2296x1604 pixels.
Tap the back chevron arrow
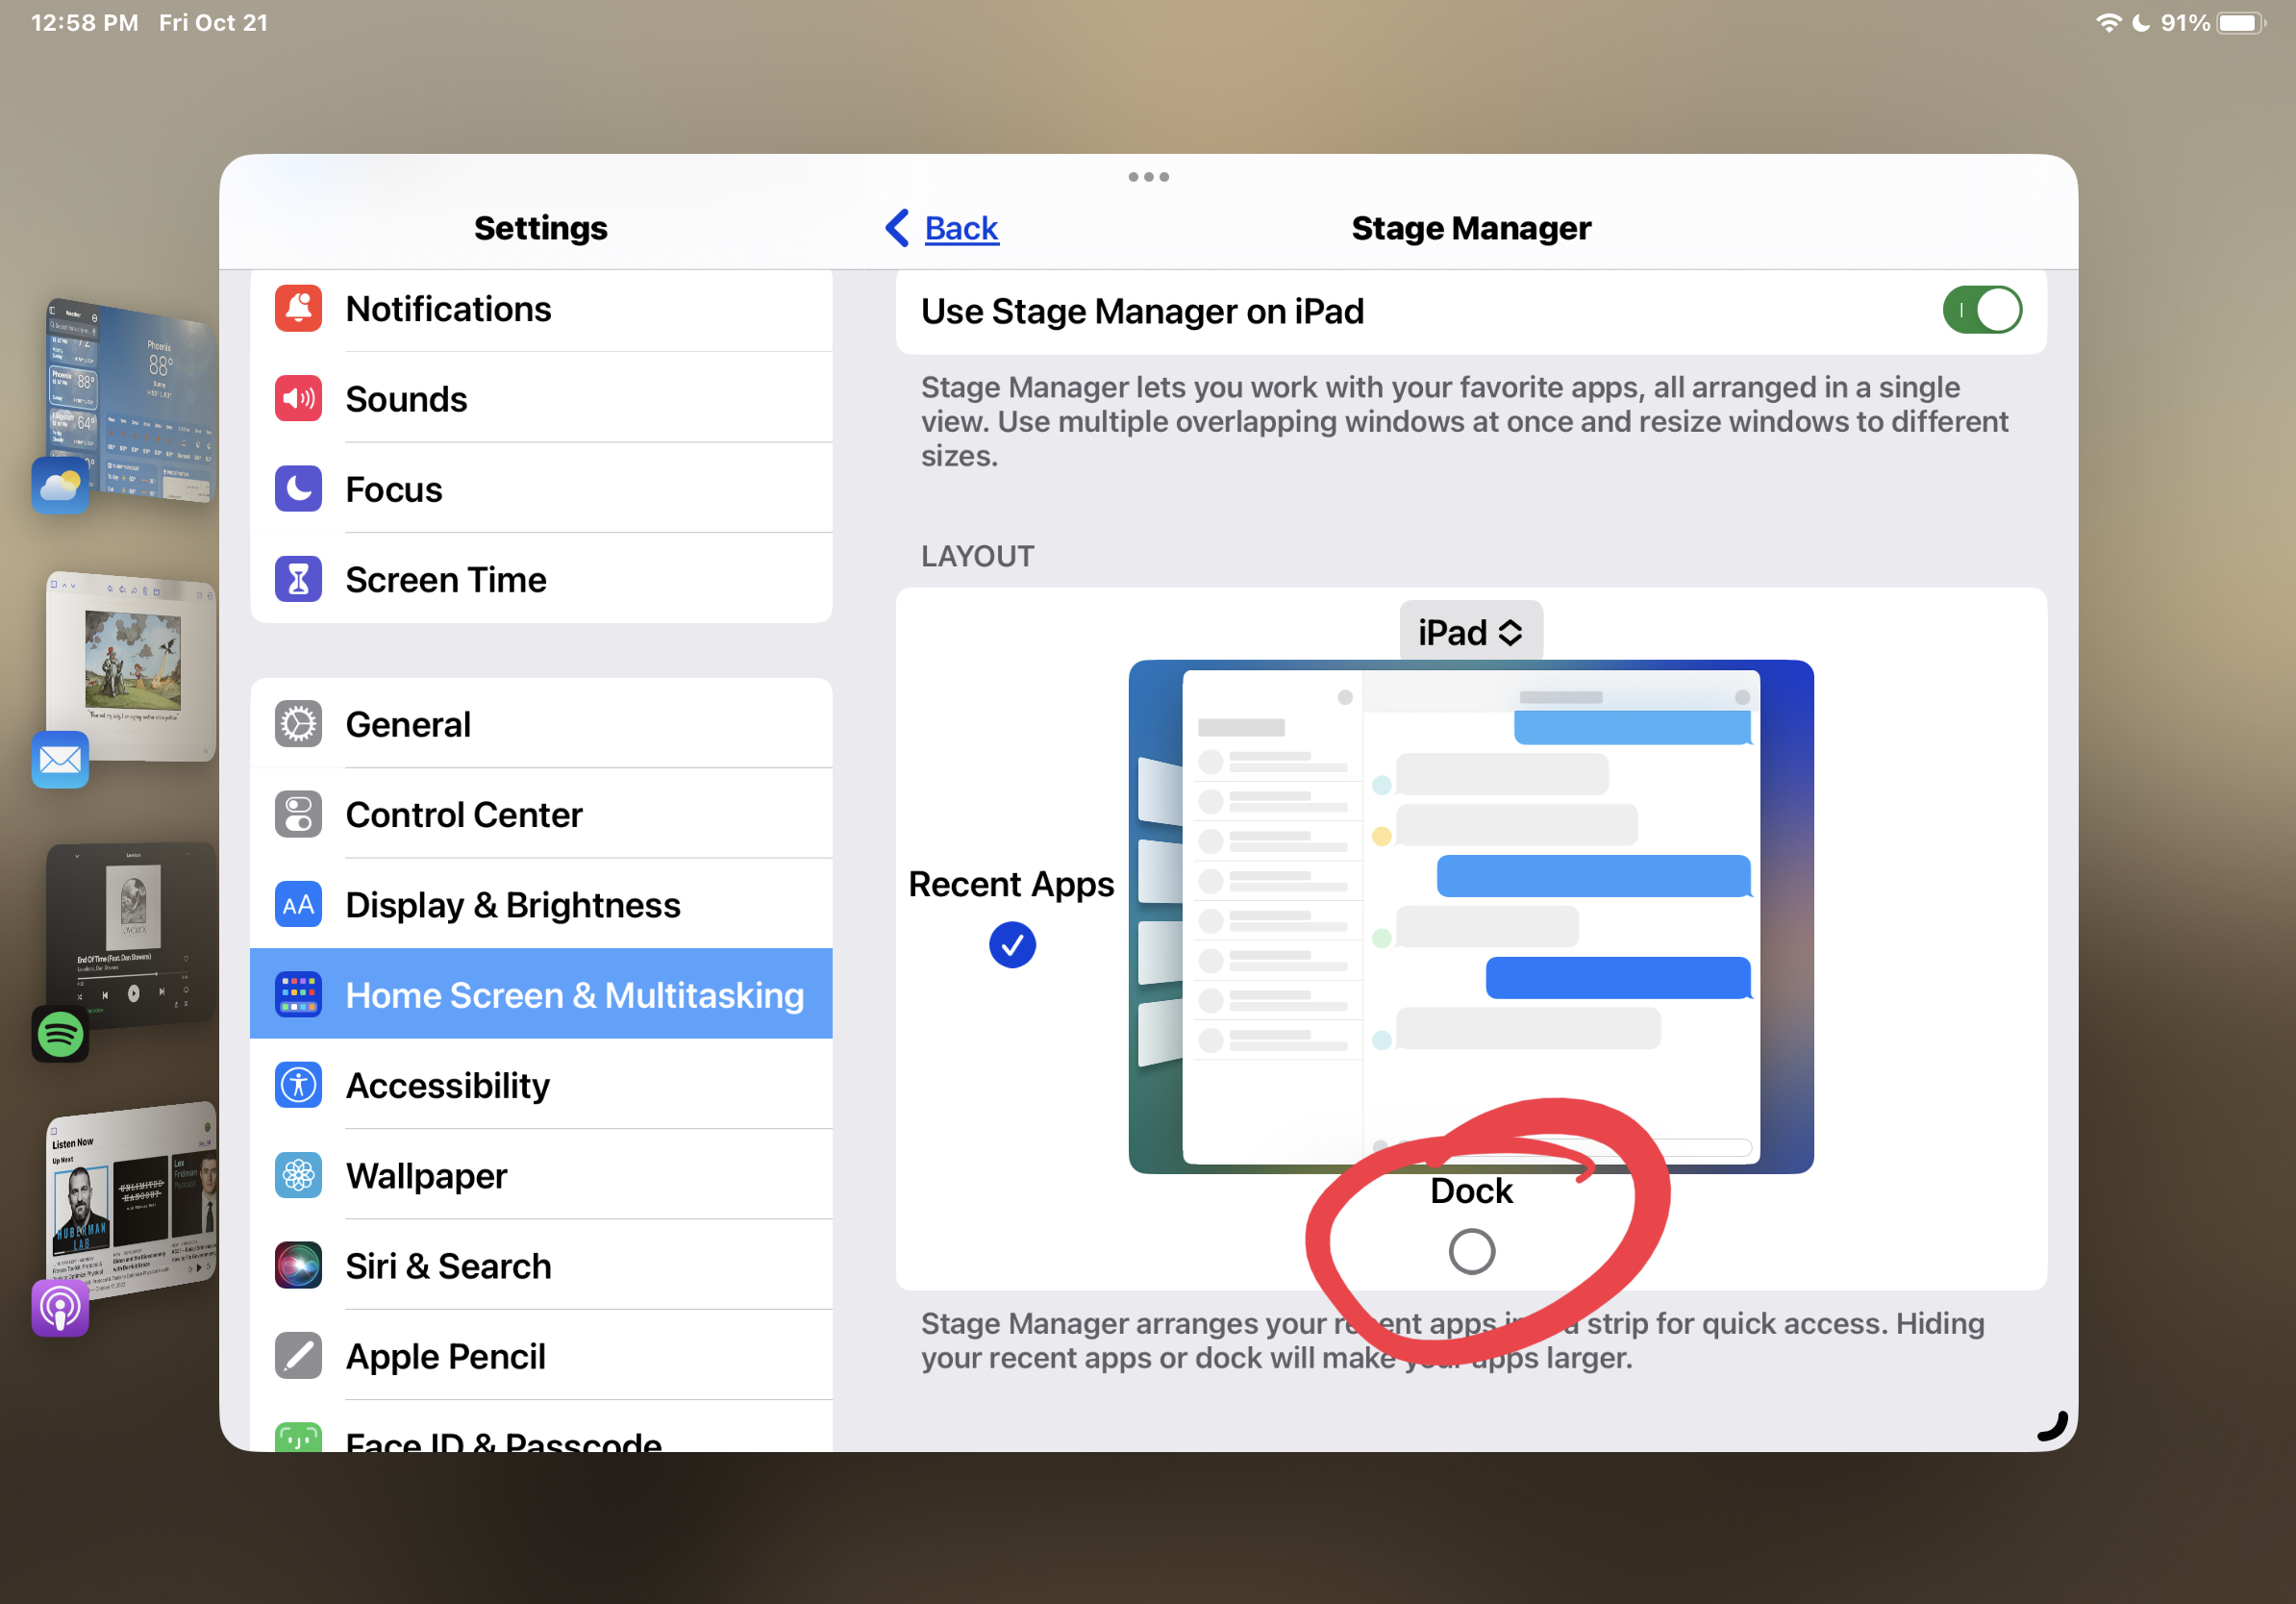coord(897,228)
